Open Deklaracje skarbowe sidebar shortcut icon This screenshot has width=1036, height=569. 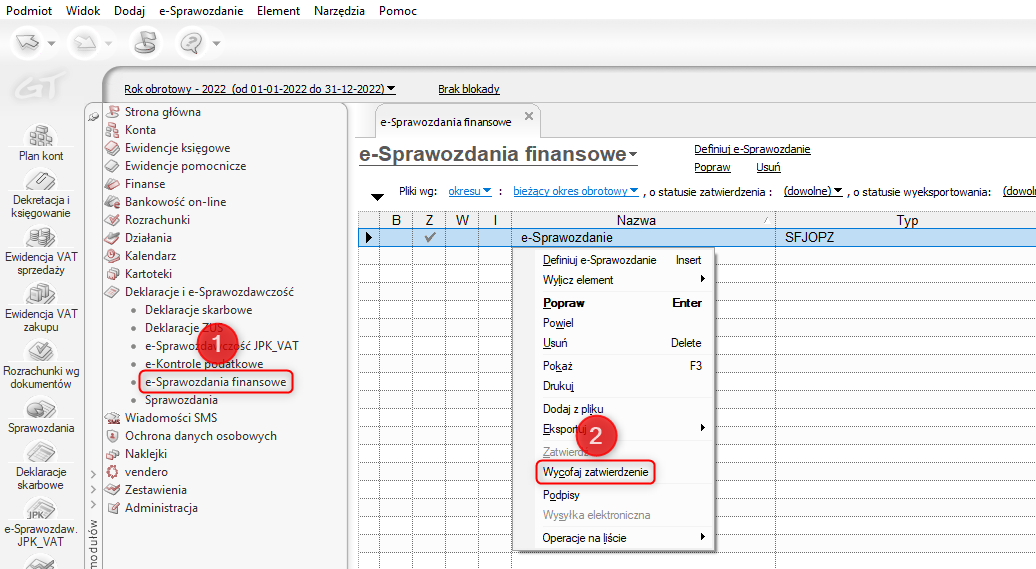40,455
